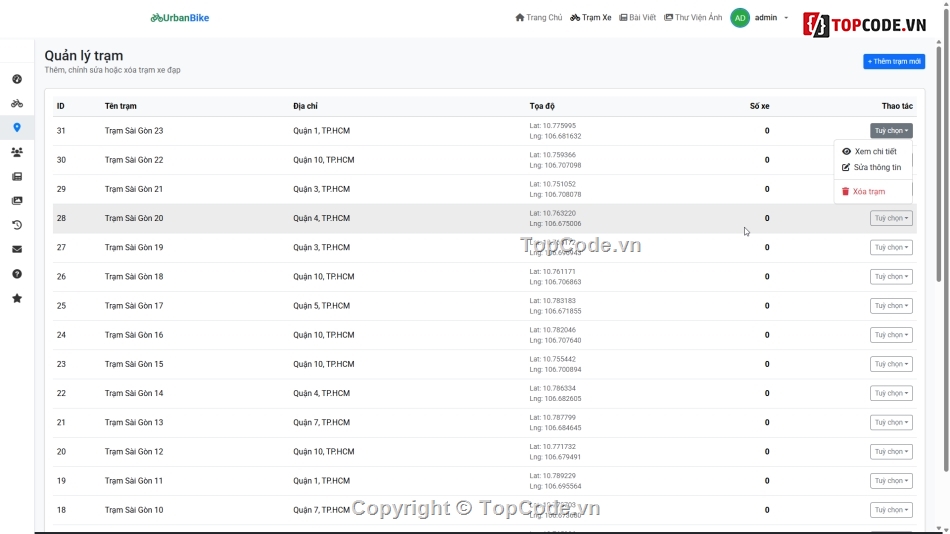
Task: Go to Trang Chủ in top navigation
Action: 539,18
